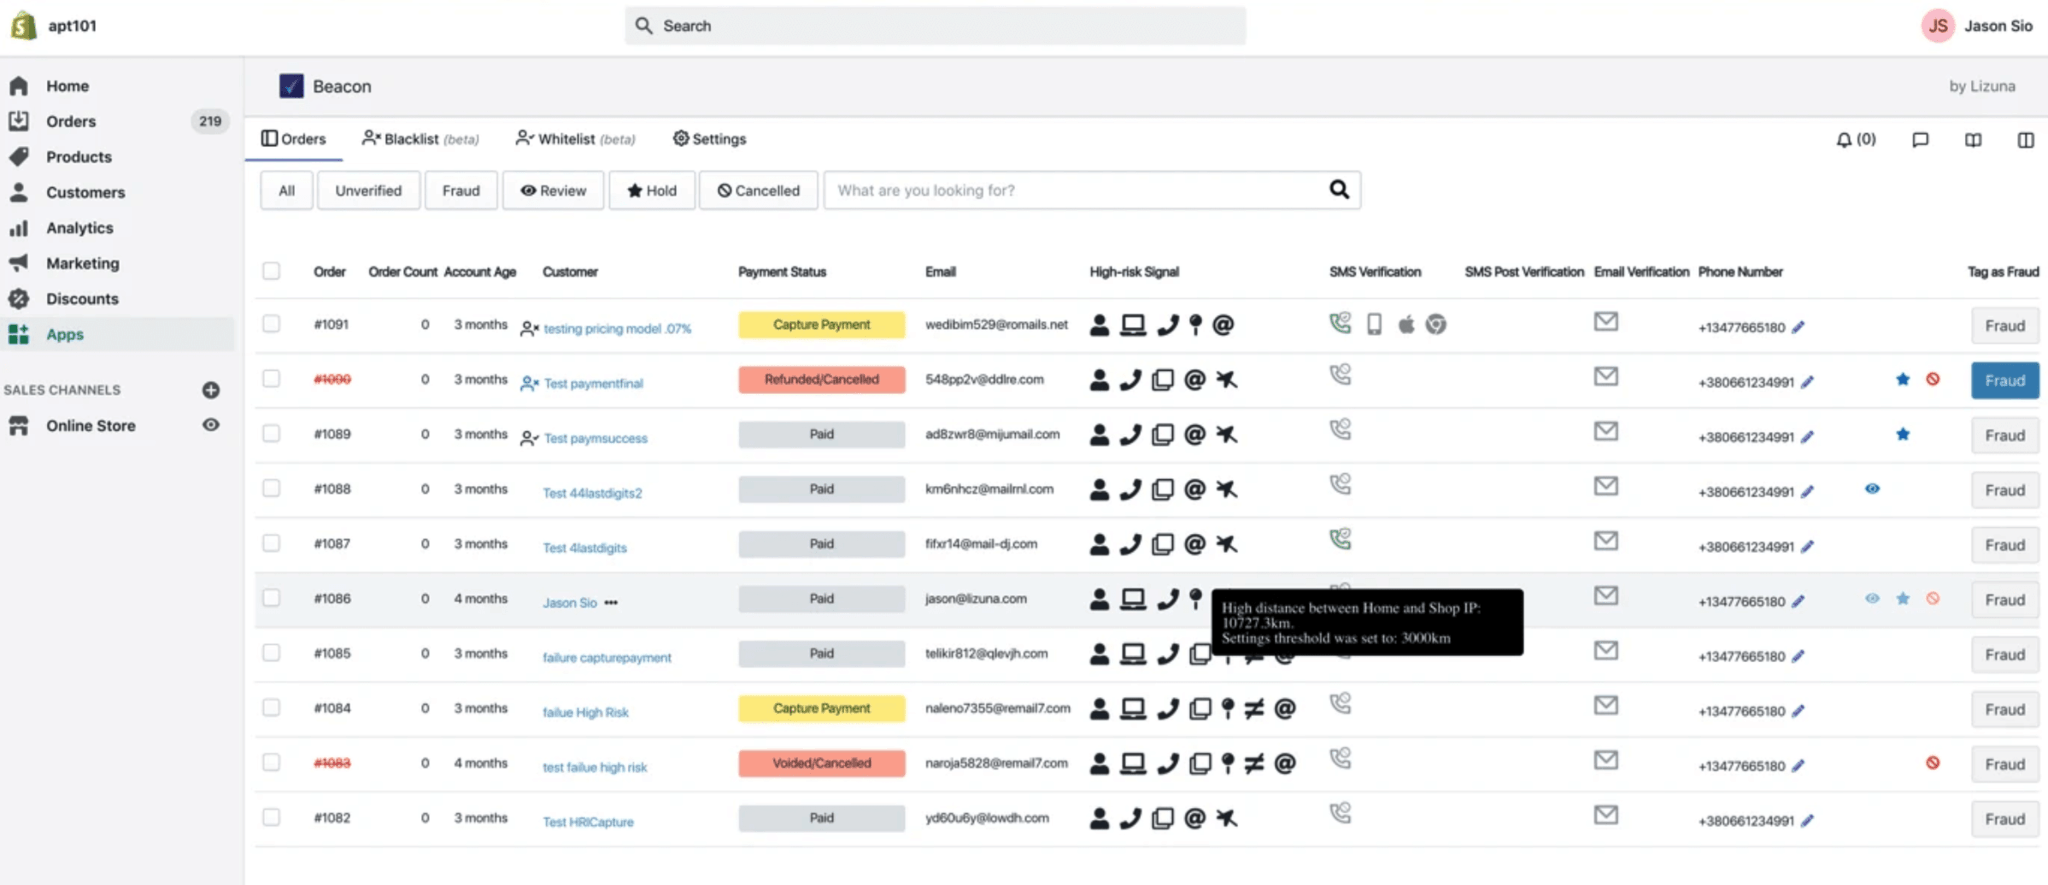Click SMS verification phone icon for order #1087
2048x885 pixels.
pos(1340,540)
